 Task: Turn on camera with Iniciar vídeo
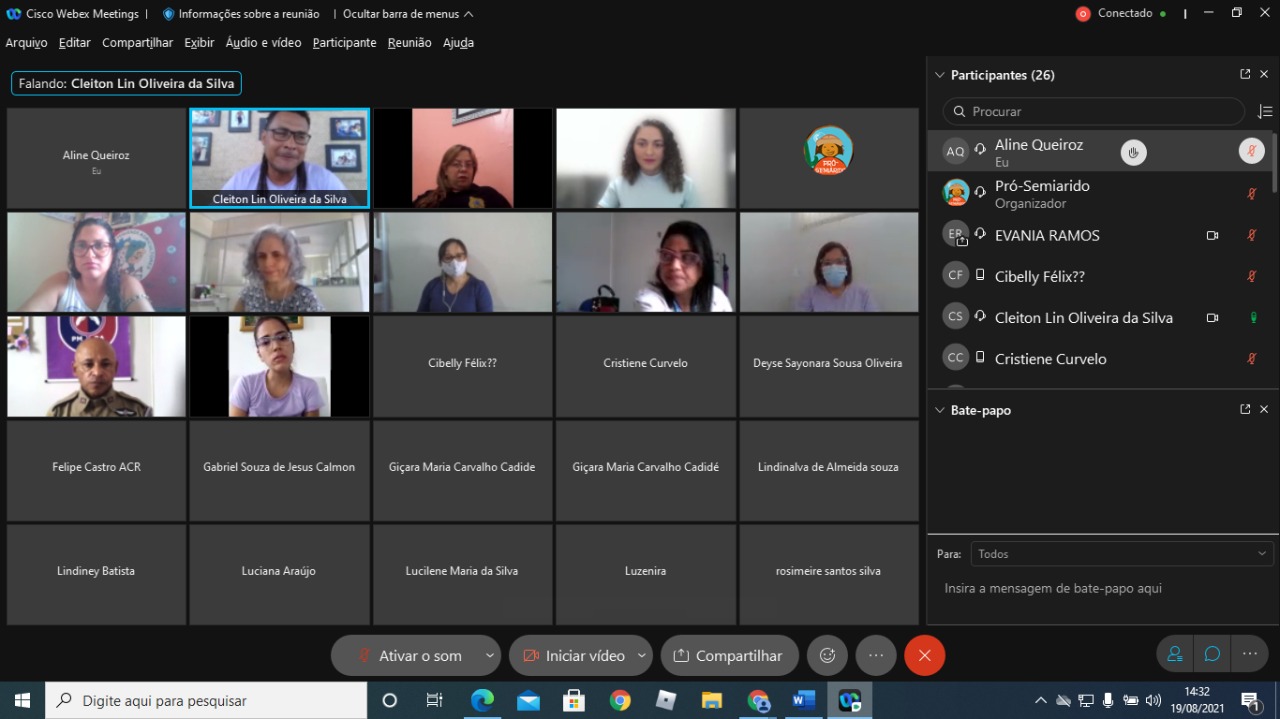(574, 656)
